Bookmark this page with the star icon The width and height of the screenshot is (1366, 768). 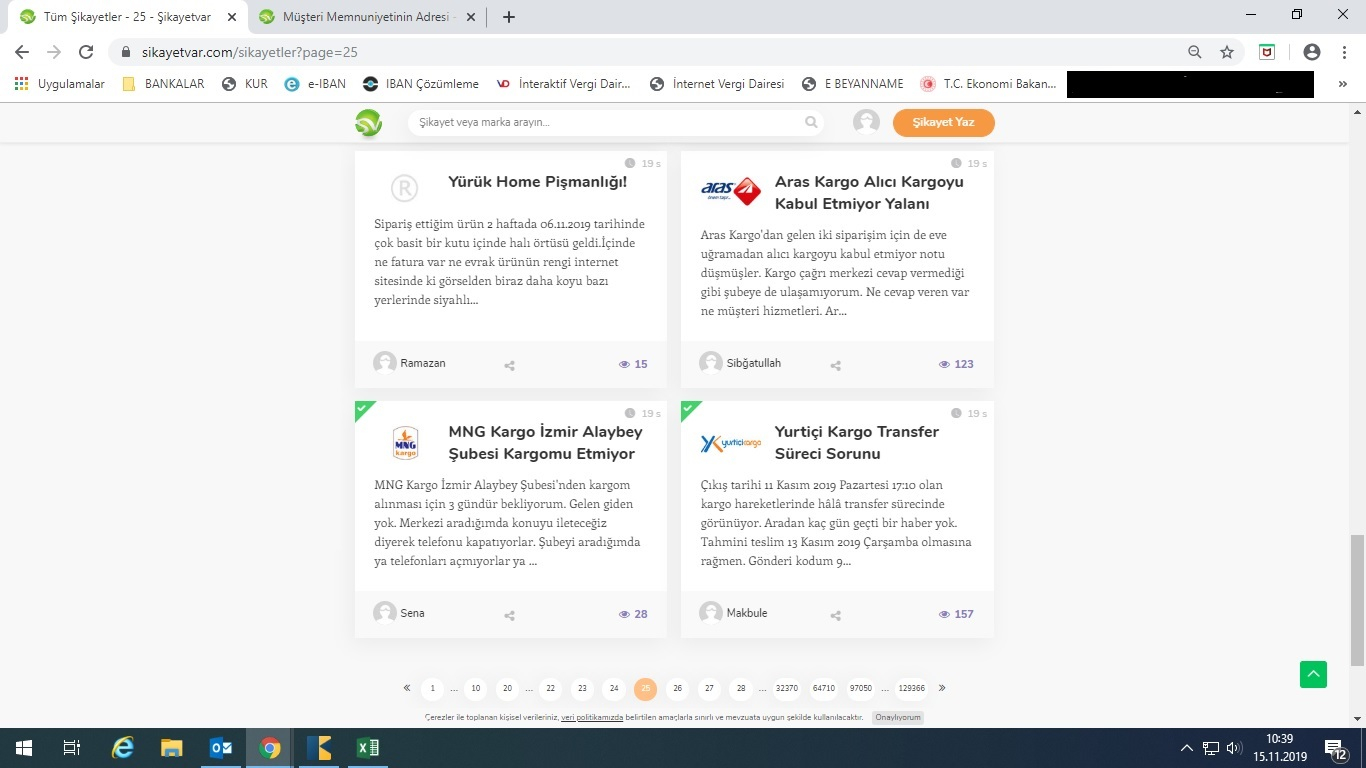point(1227,52)
